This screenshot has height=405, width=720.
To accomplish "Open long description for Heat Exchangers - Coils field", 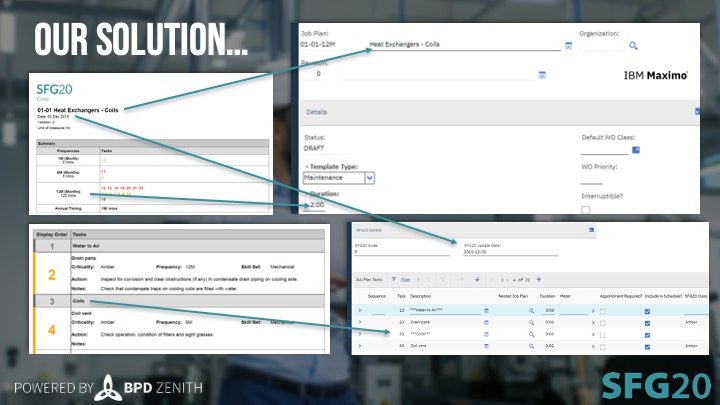I will [568, 45].
